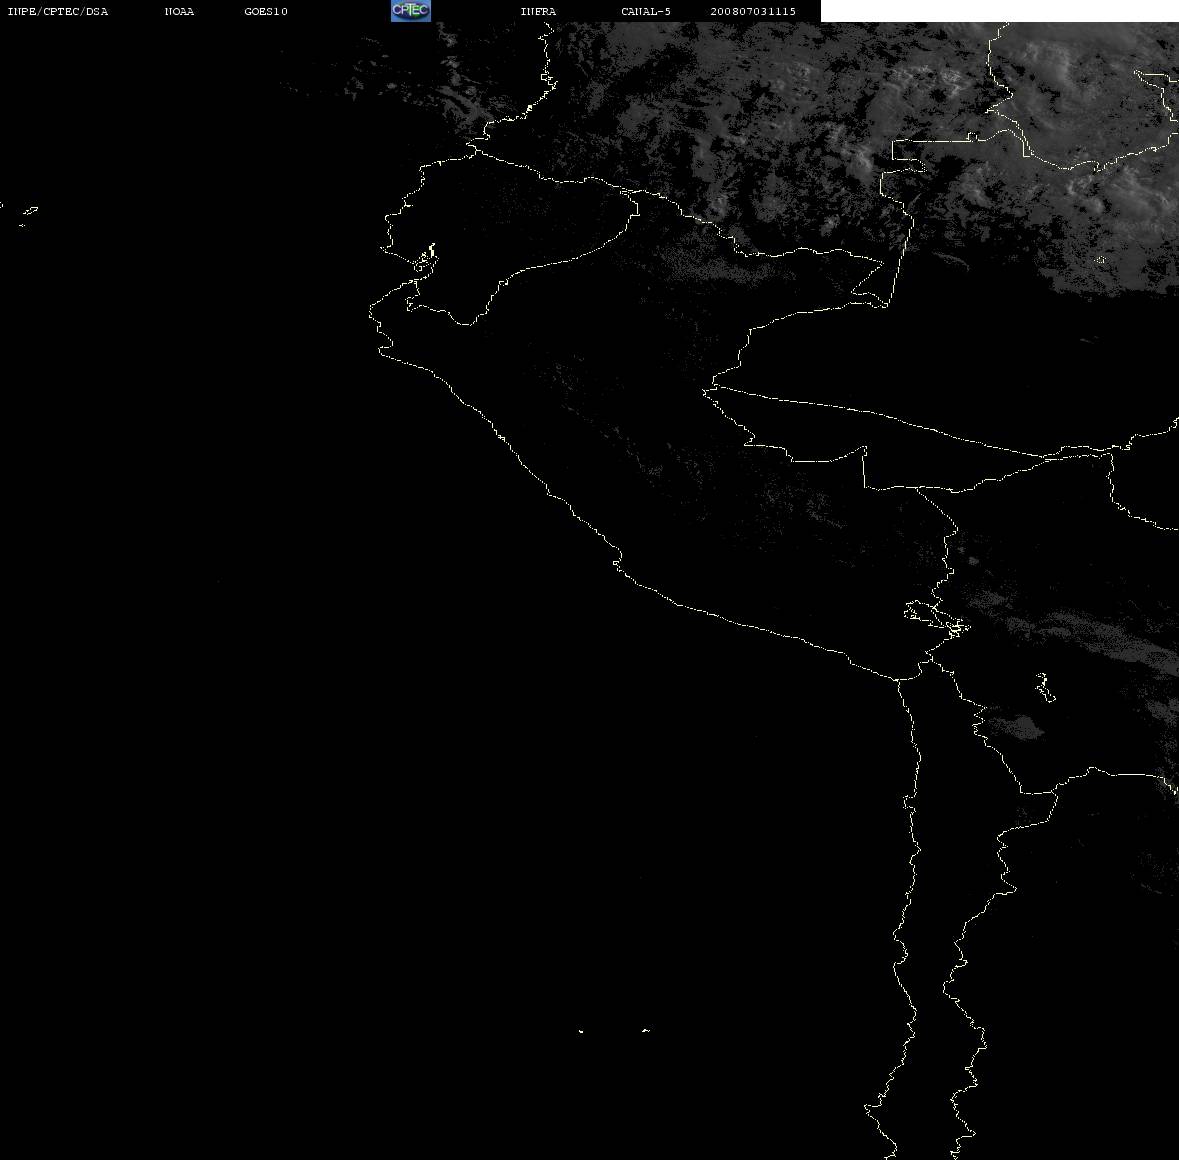Click the Lake Poopó outline in Bolivia

pos(1044,687)
